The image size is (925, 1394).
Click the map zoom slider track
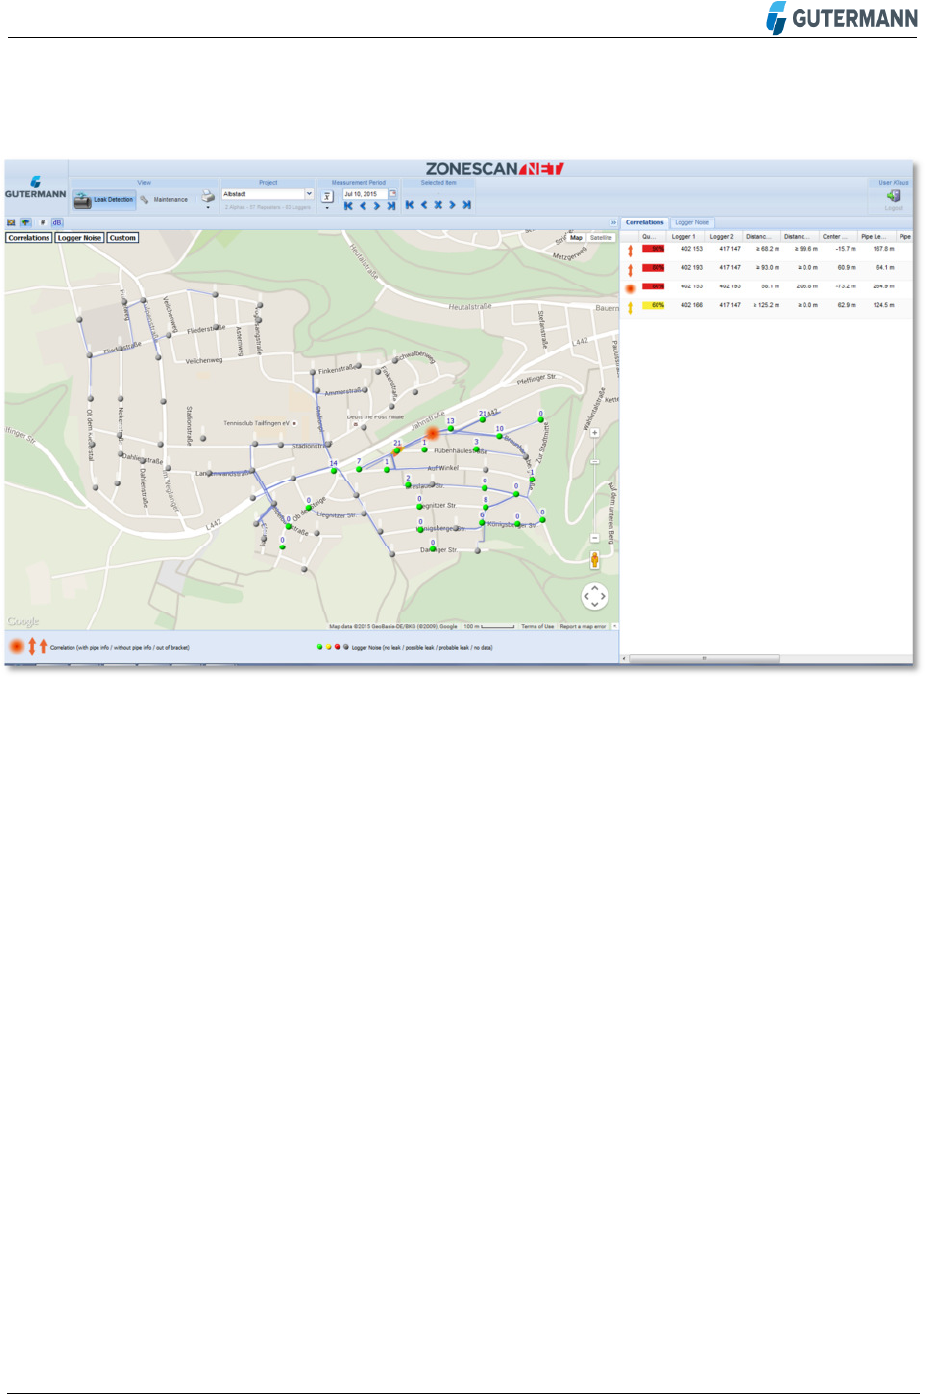coord(594,486)
